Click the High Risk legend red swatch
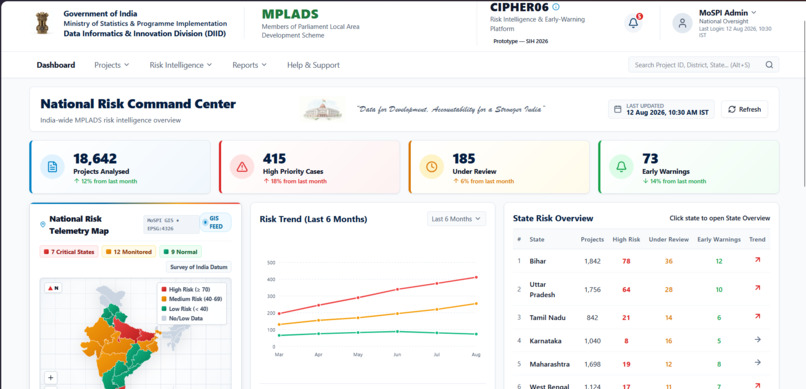The height and width of the screenshot is (389, 806). 163,290
